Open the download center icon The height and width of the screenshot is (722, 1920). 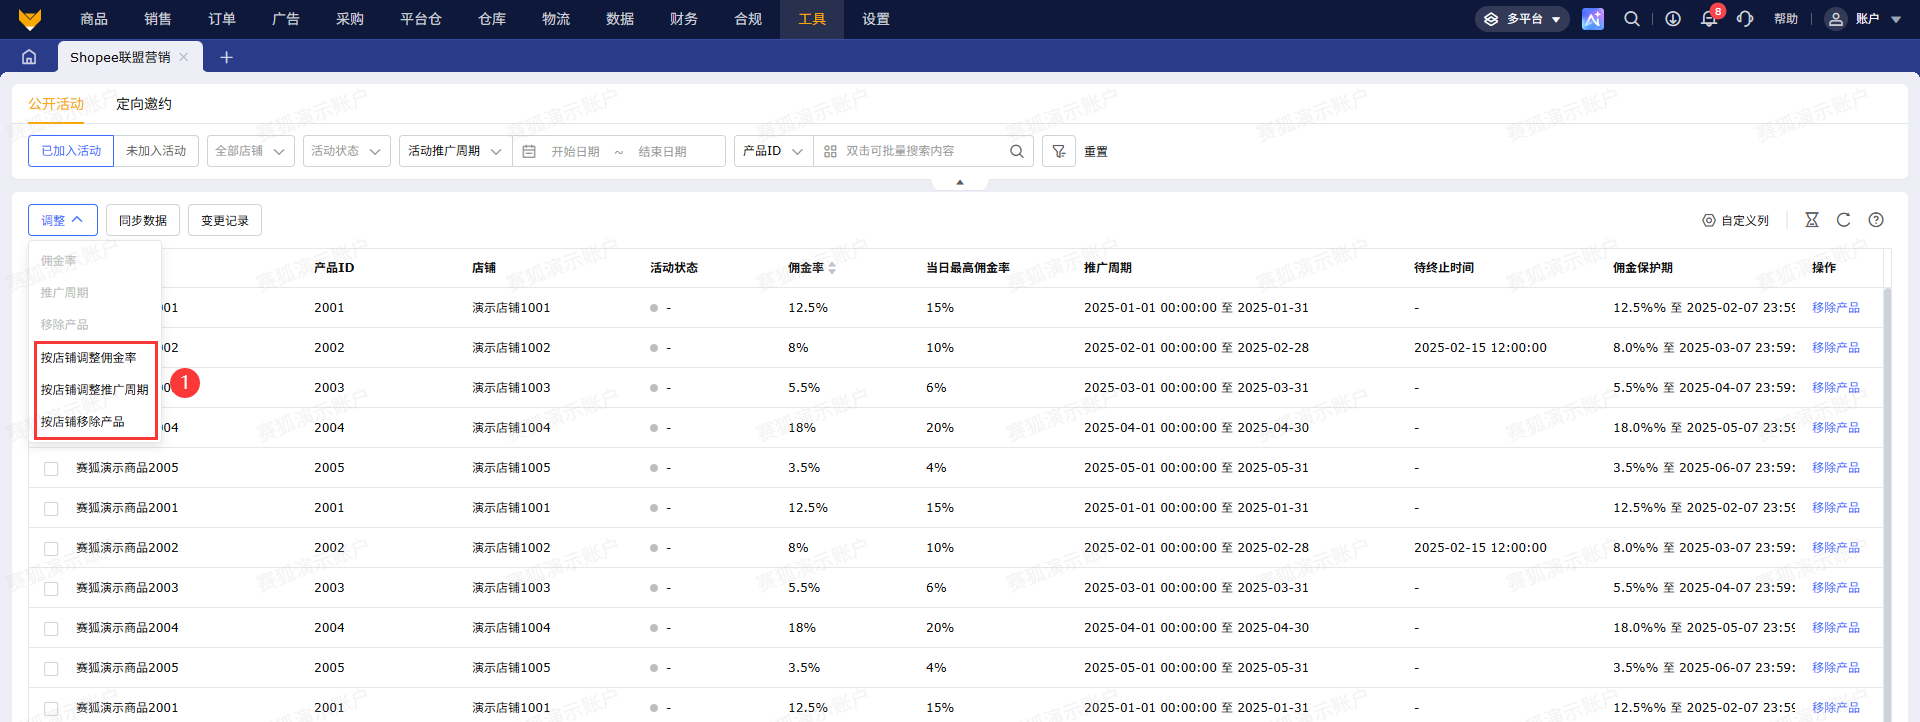1673,19
